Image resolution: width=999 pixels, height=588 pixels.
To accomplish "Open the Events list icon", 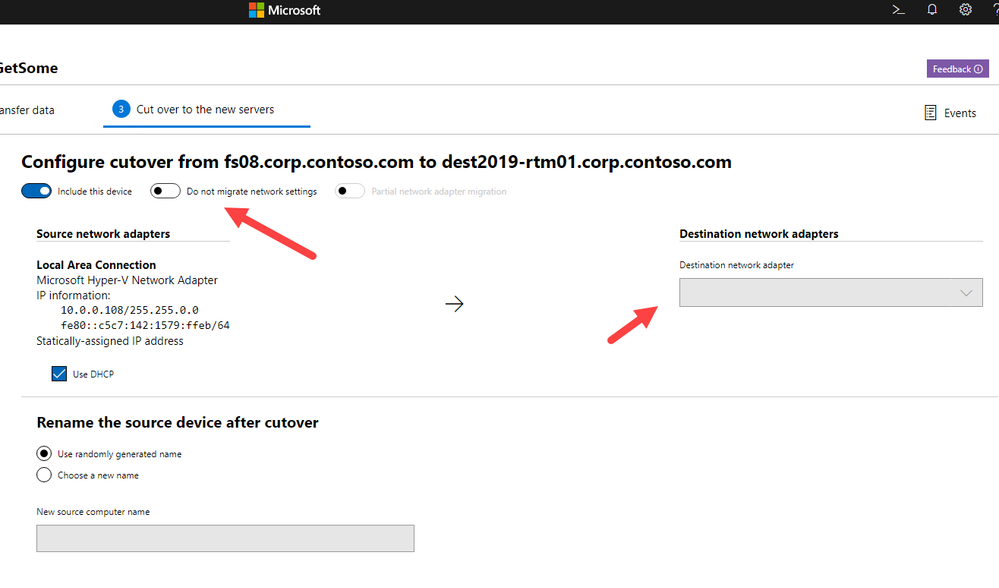I will click(x=930, y=113).
